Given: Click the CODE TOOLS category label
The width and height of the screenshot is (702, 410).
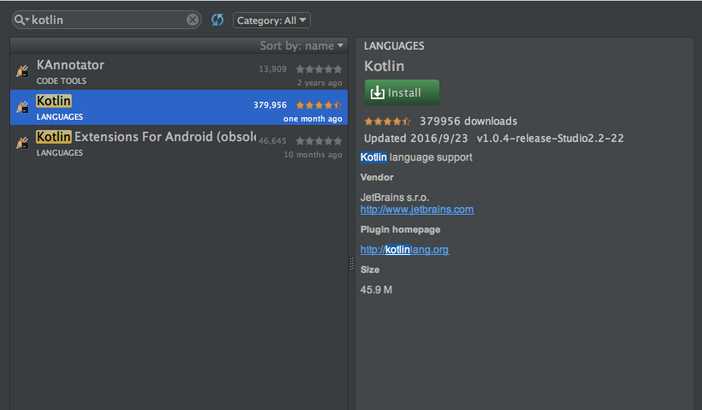Looking at the screenshot, I should pyautogui.click(x=61, y=81).
